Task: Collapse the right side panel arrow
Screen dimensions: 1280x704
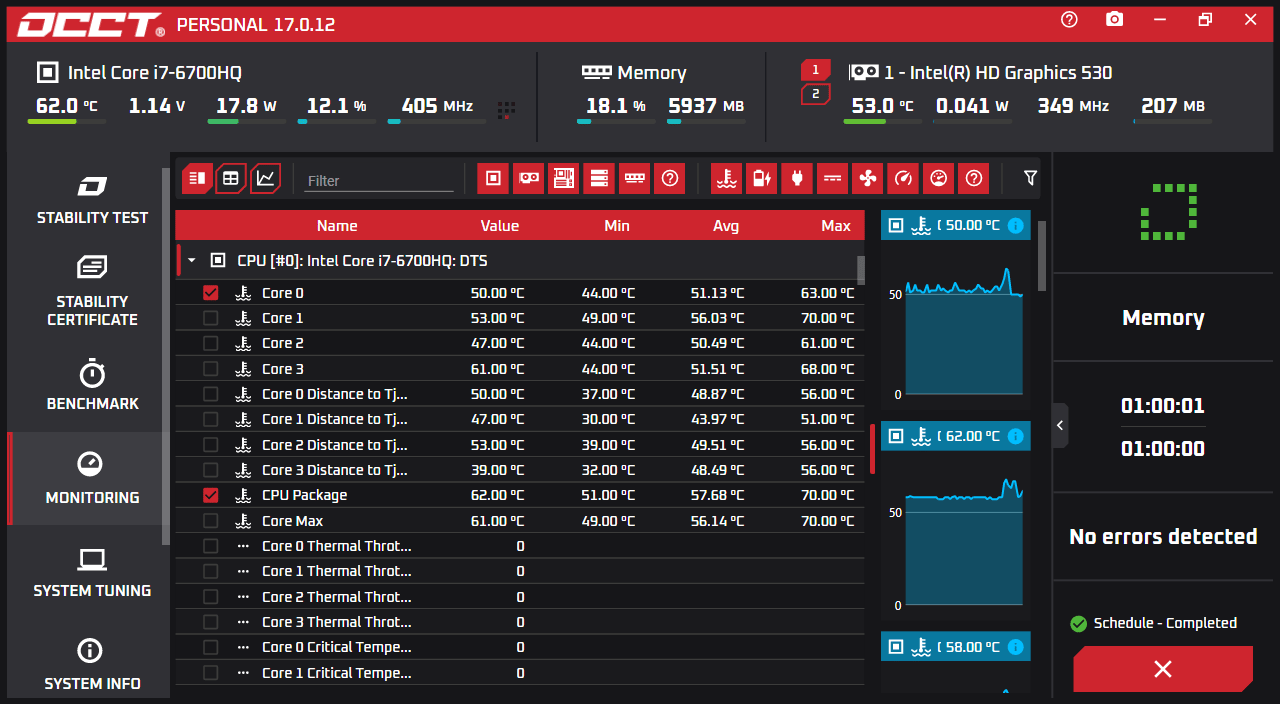Action: (1060, 425)
